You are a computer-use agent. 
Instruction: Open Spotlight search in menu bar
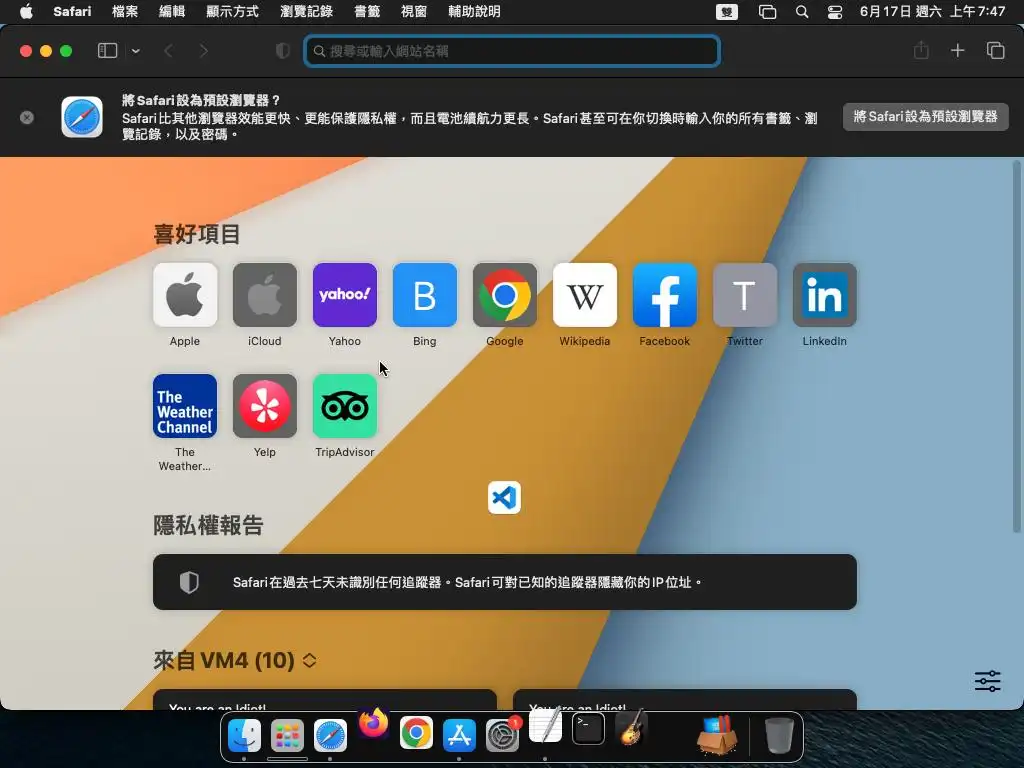pyautogui.click(x=802, y=12)
